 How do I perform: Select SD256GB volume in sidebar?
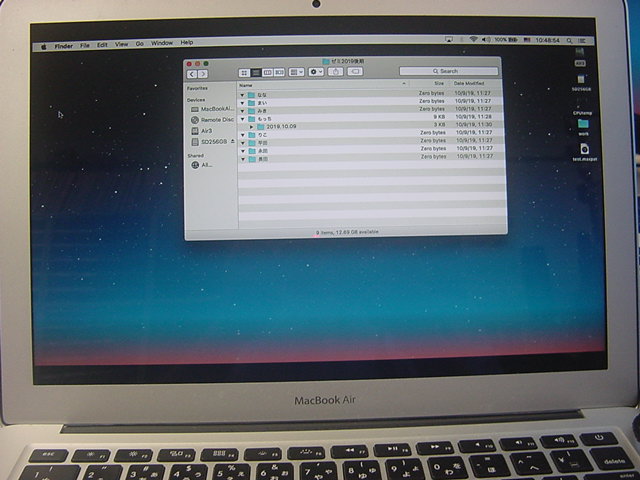click(209, 142)
